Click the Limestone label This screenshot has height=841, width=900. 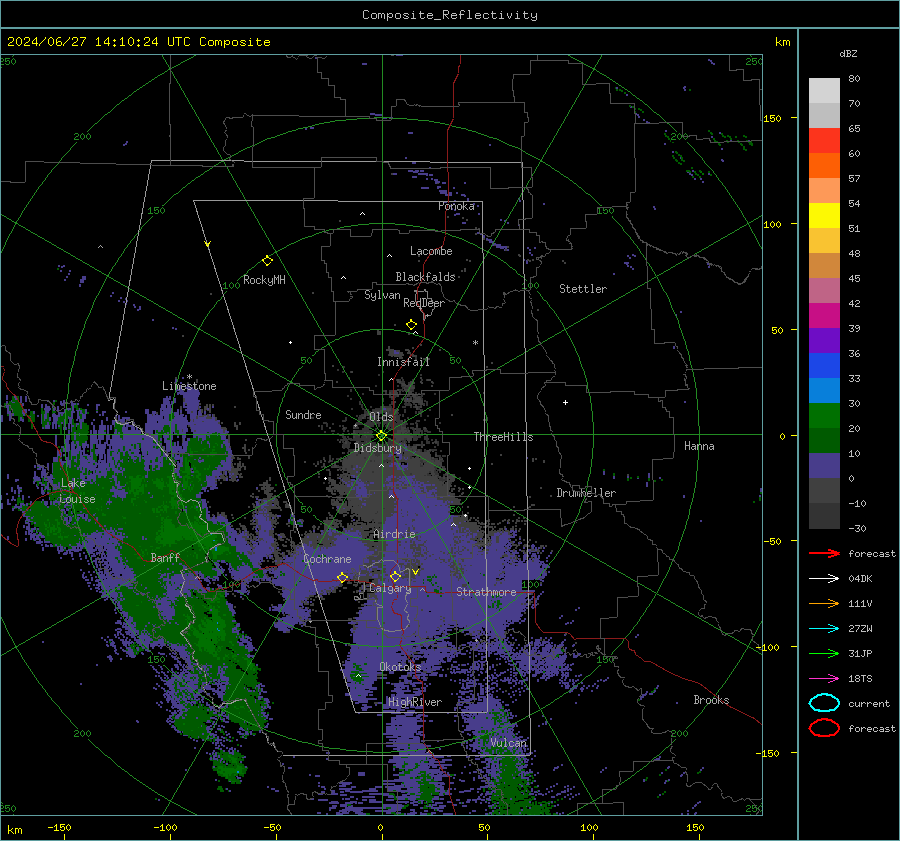pyautogui.click(x=189, y=386)
